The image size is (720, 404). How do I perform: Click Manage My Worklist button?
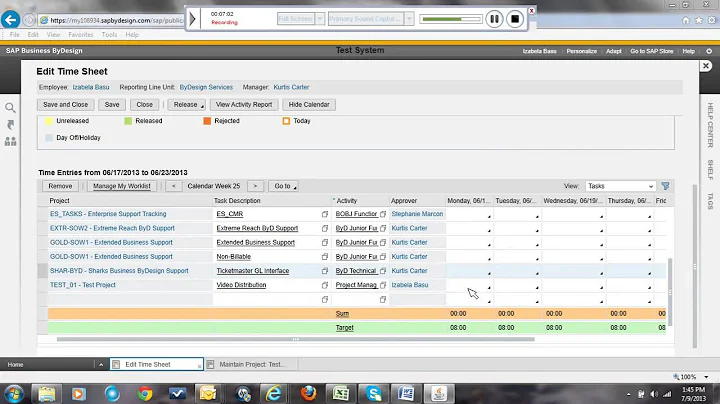pos(122,186)
